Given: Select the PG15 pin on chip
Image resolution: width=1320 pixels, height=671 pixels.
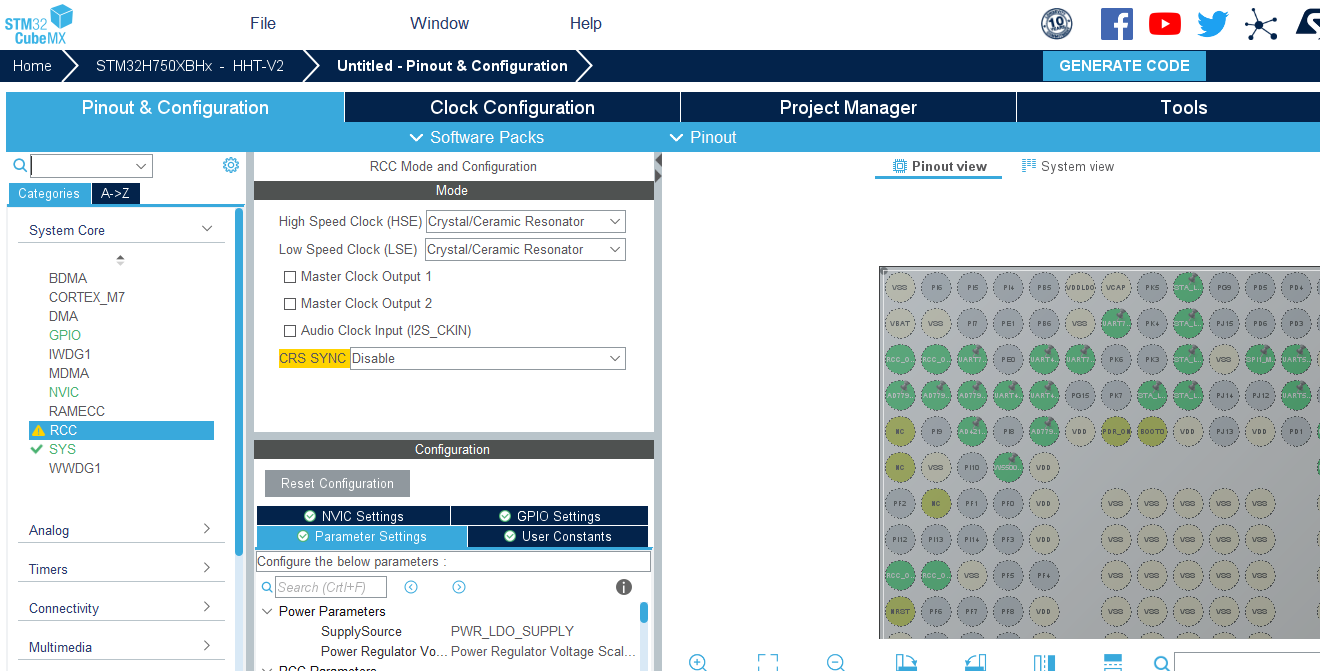Looking at the screenshot, I should (x=1080, y=395).
